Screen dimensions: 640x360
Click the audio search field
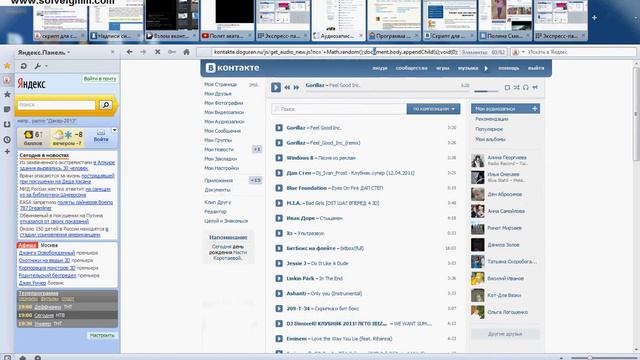click(339, 109)
